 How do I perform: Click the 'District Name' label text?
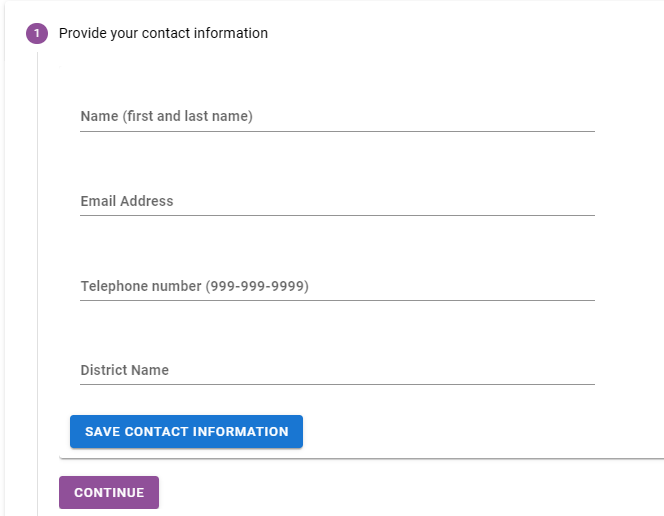124,370
